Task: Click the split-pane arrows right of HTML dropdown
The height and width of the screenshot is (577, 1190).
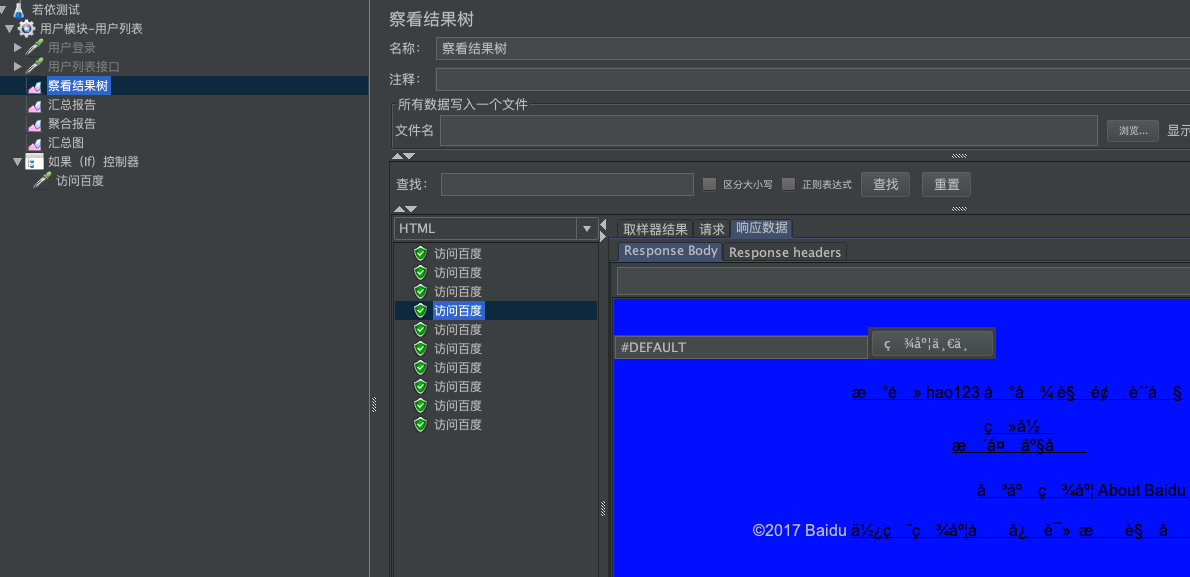Action: [603, 230]
